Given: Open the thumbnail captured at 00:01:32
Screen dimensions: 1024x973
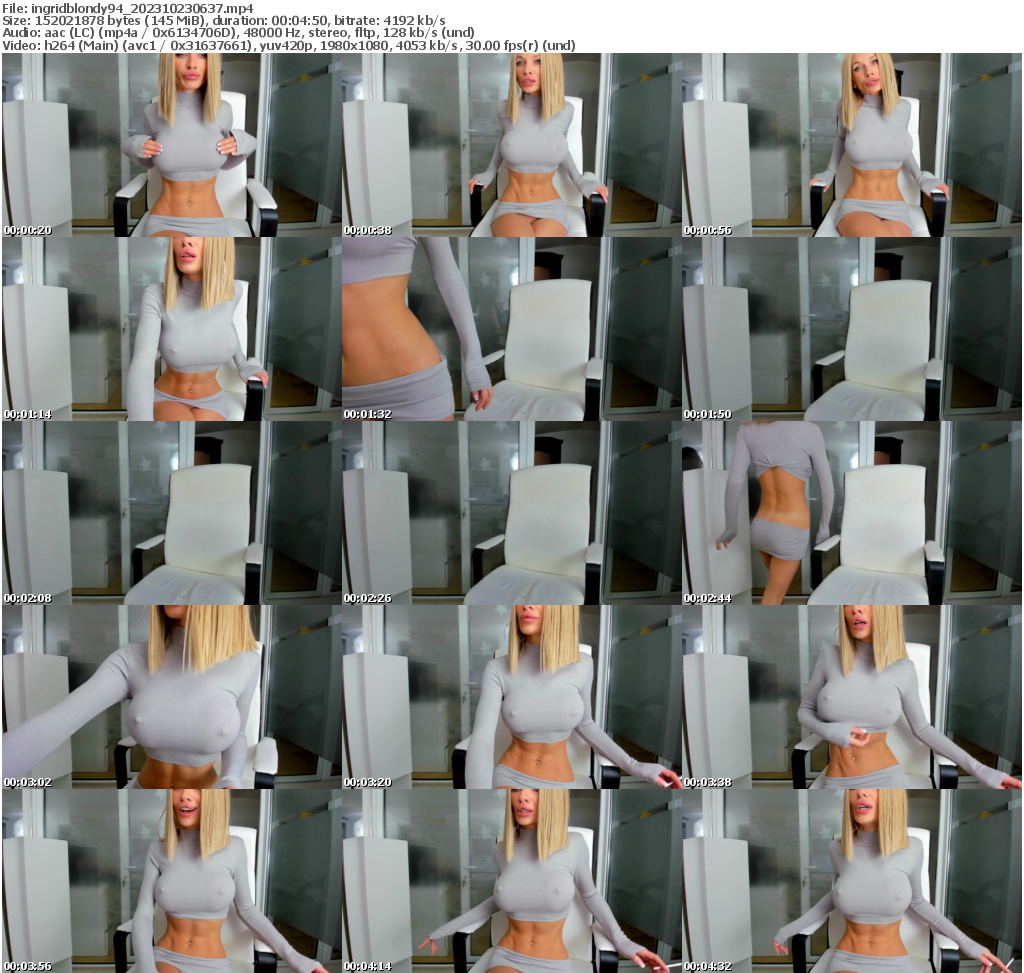Looking at the screenshot, I should coord(511,328).
